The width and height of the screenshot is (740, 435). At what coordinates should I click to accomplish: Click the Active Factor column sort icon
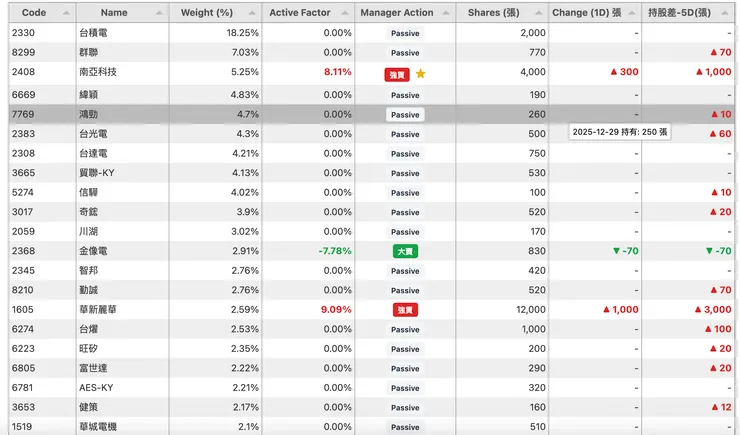click(x=346, y=13)
